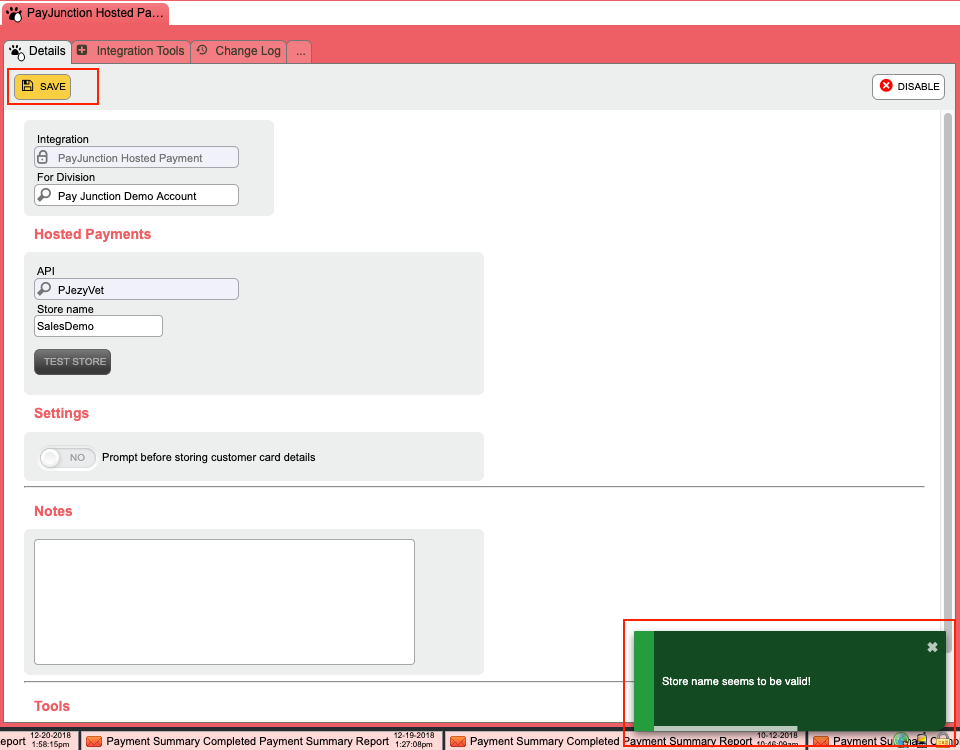The height and width of the screenshot is (750, 960).
Task: Enable prompt before storing customer card details
Action: 66,457
